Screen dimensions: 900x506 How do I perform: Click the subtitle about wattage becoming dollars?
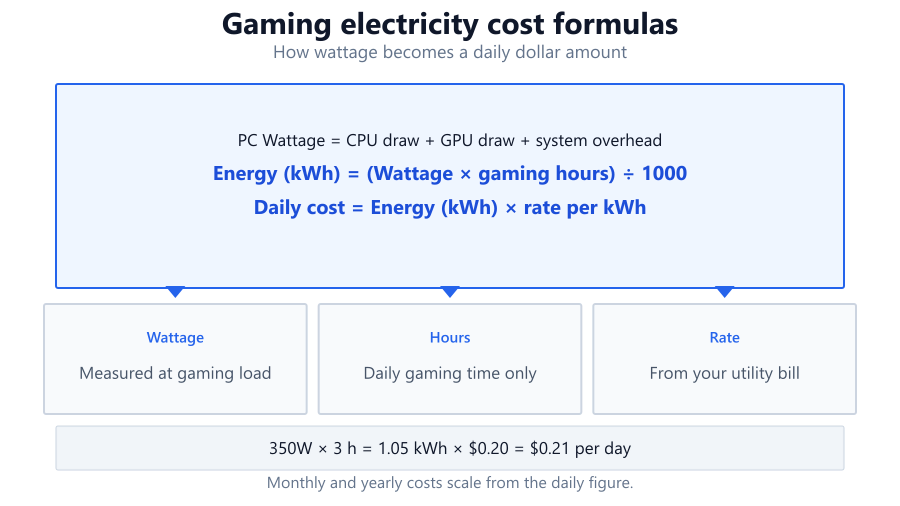[x=450, y=52]
